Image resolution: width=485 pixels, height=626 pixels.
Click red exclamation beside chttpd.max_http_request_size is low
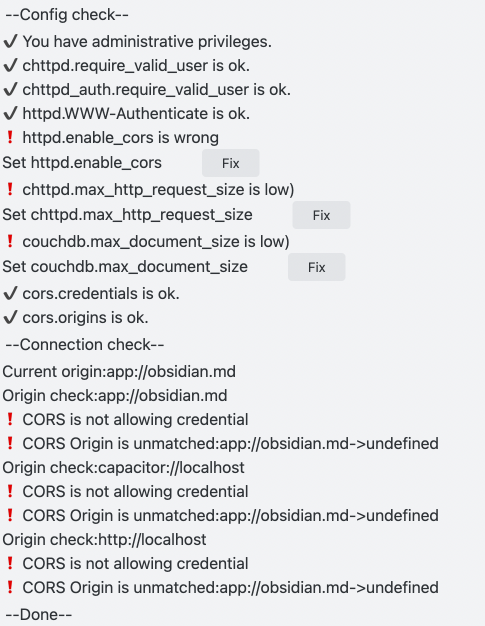coord(10,189)
